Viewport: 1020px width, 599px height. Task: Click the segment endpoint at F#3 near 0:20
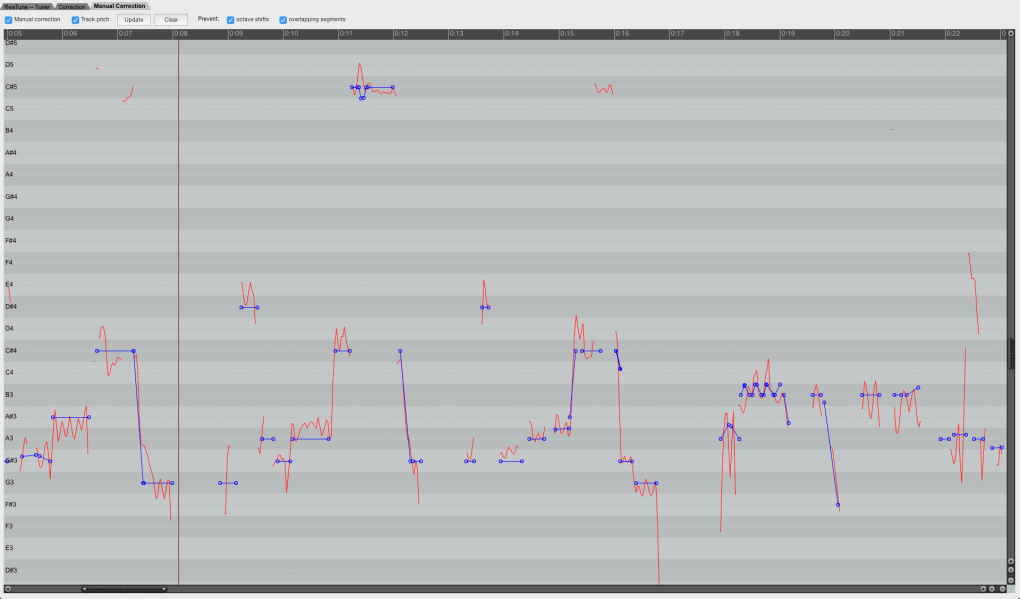[x=838, y=505]
